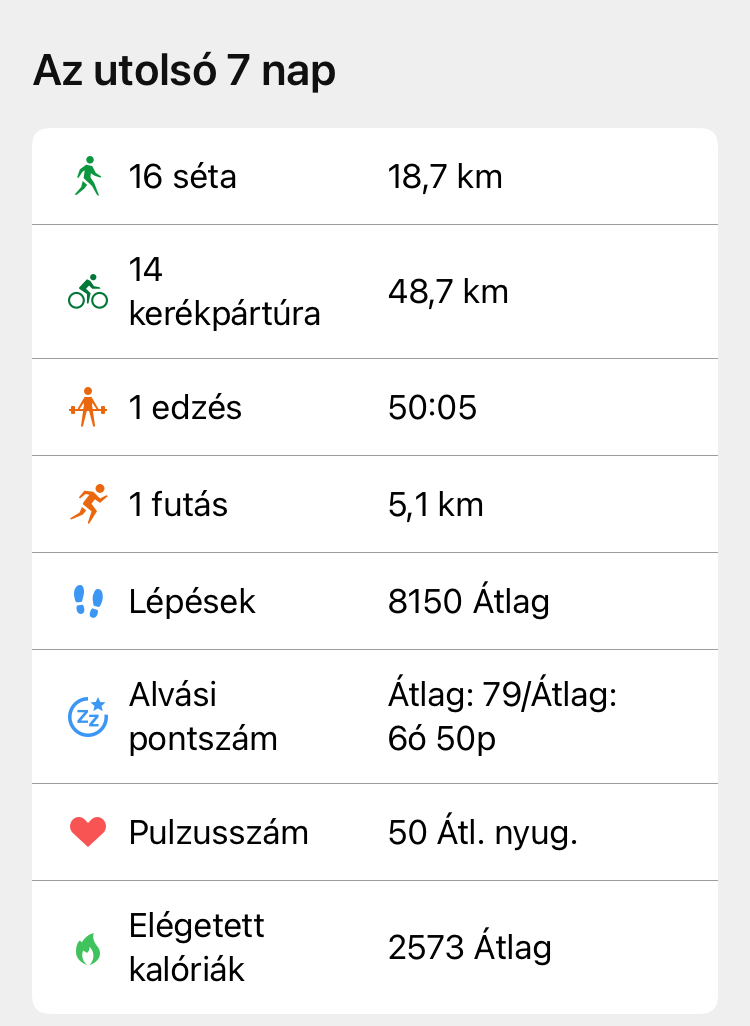Tap the blue sleep score icon
The height and width of the screenshot is (1026, 750).
[x=88, y=716]
